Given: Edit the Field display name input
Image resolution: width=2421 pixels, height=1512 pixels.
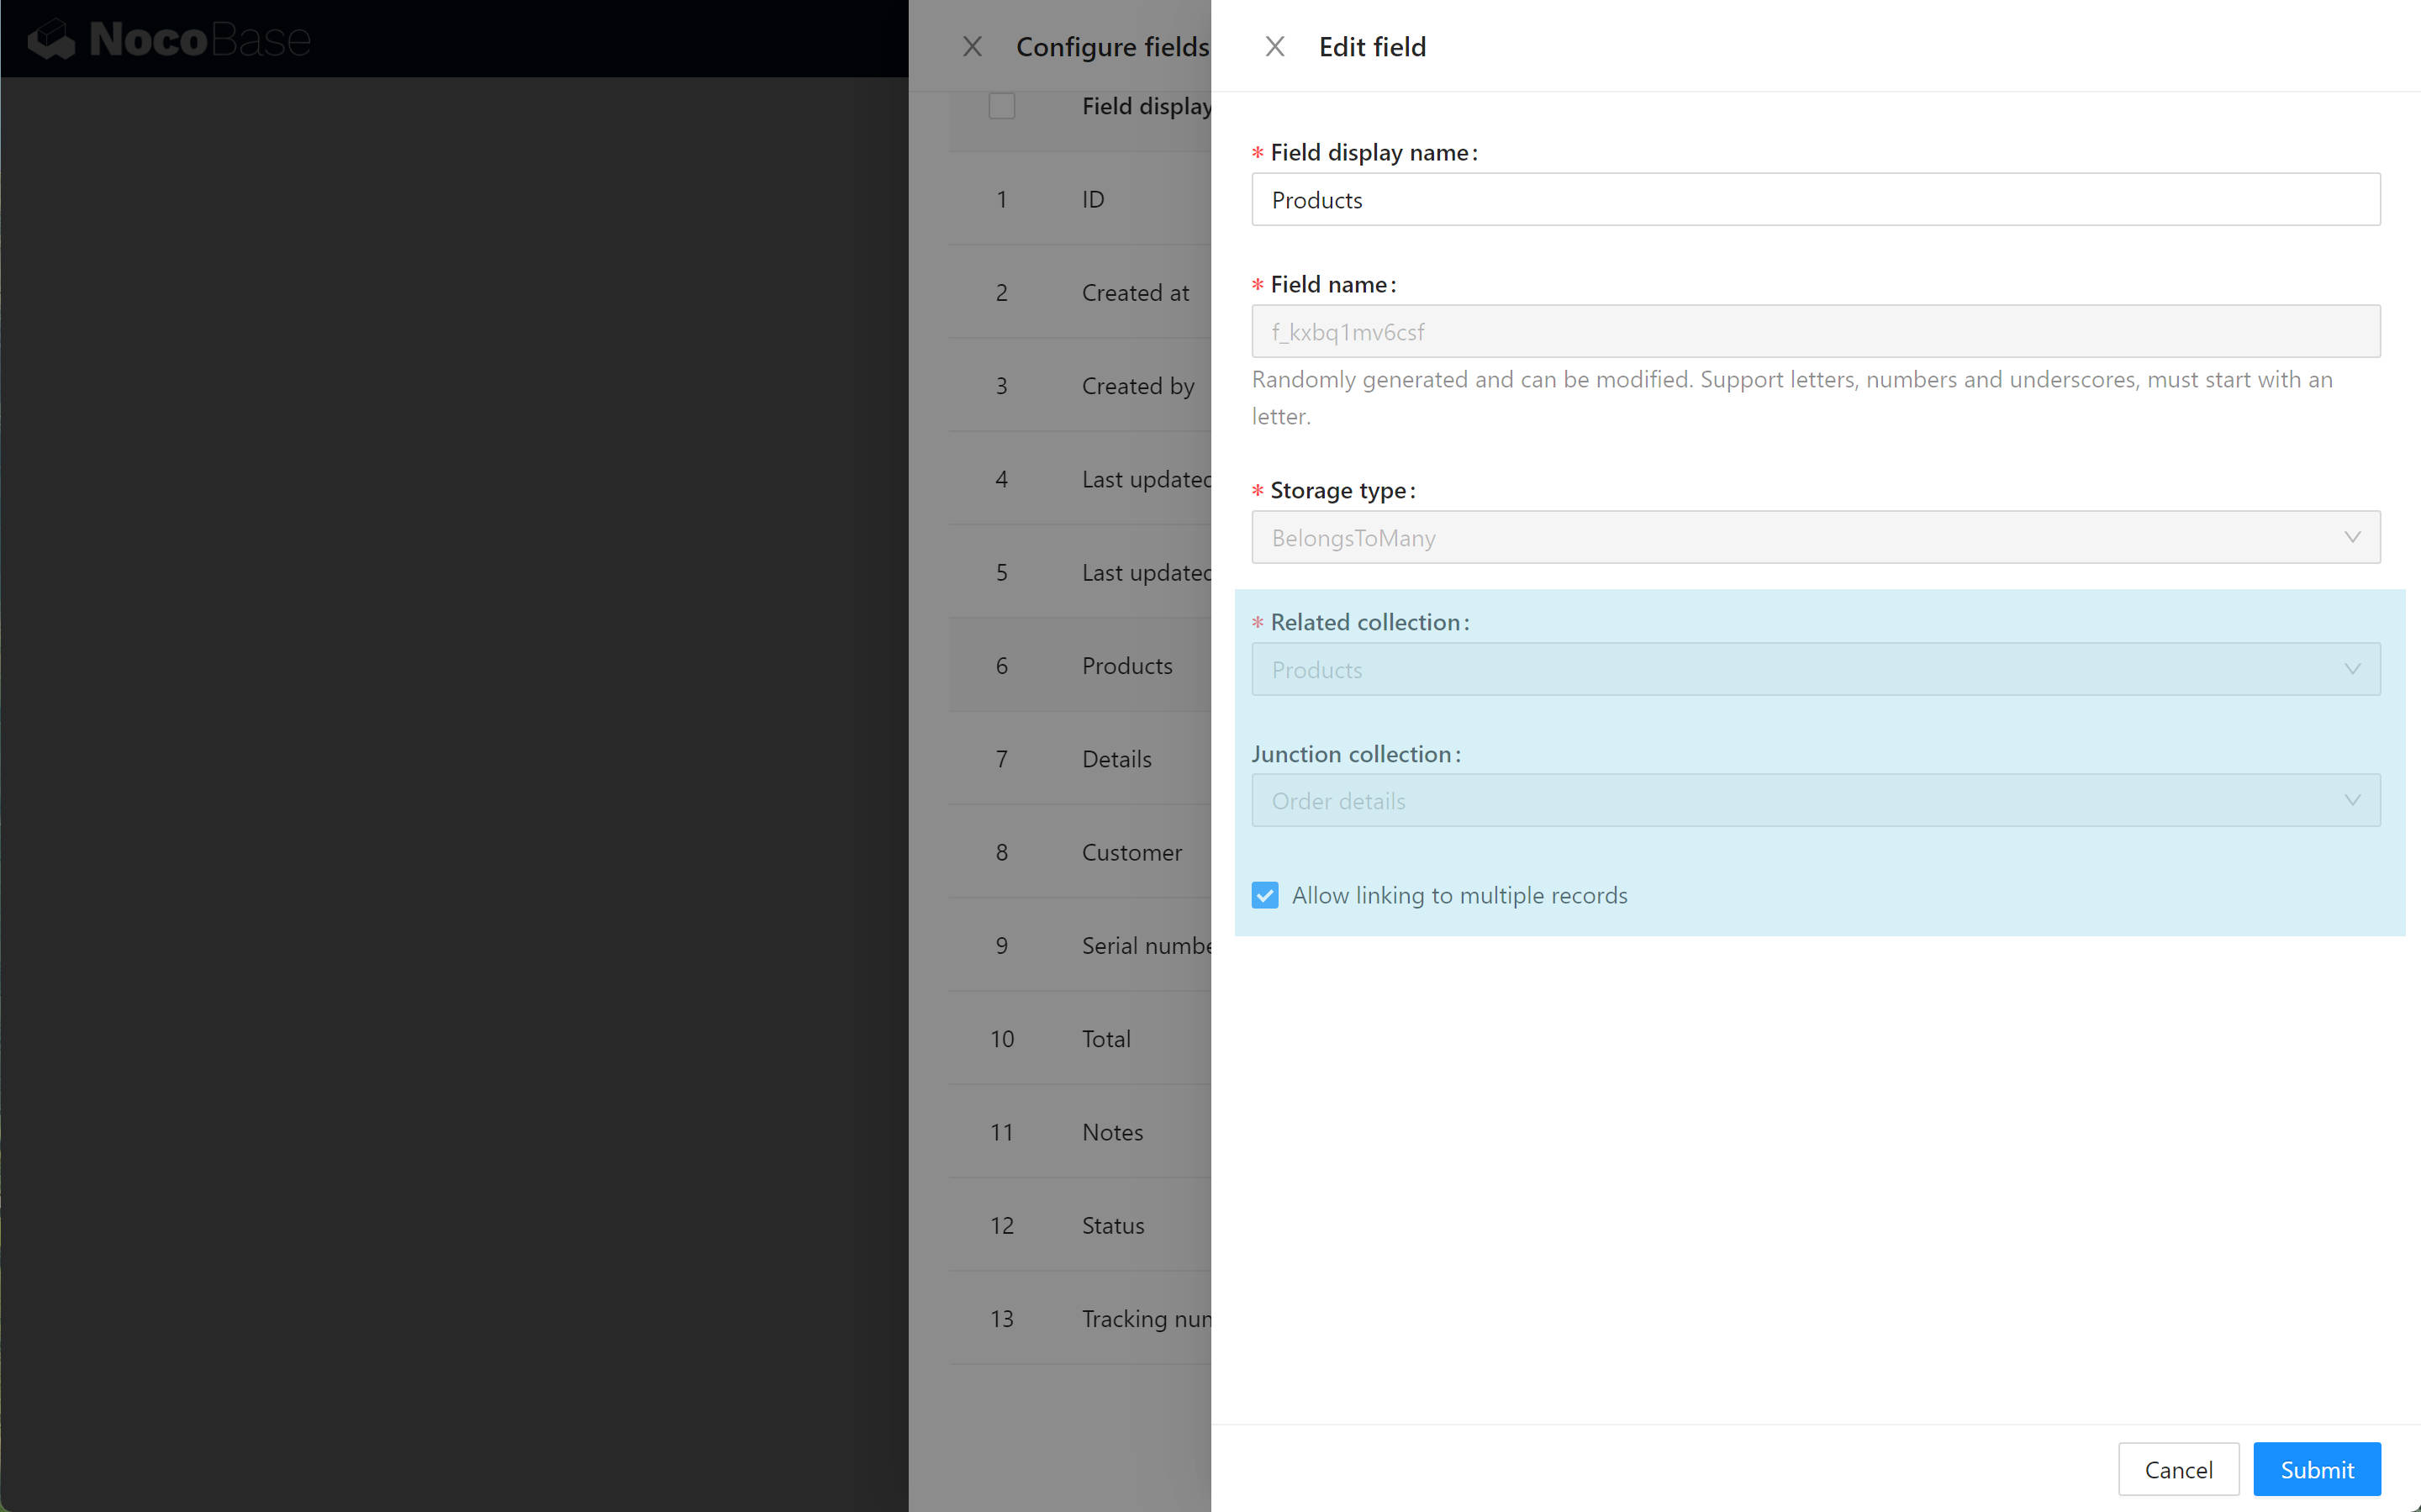Looking at the screenshot, I should [1814, 200].
